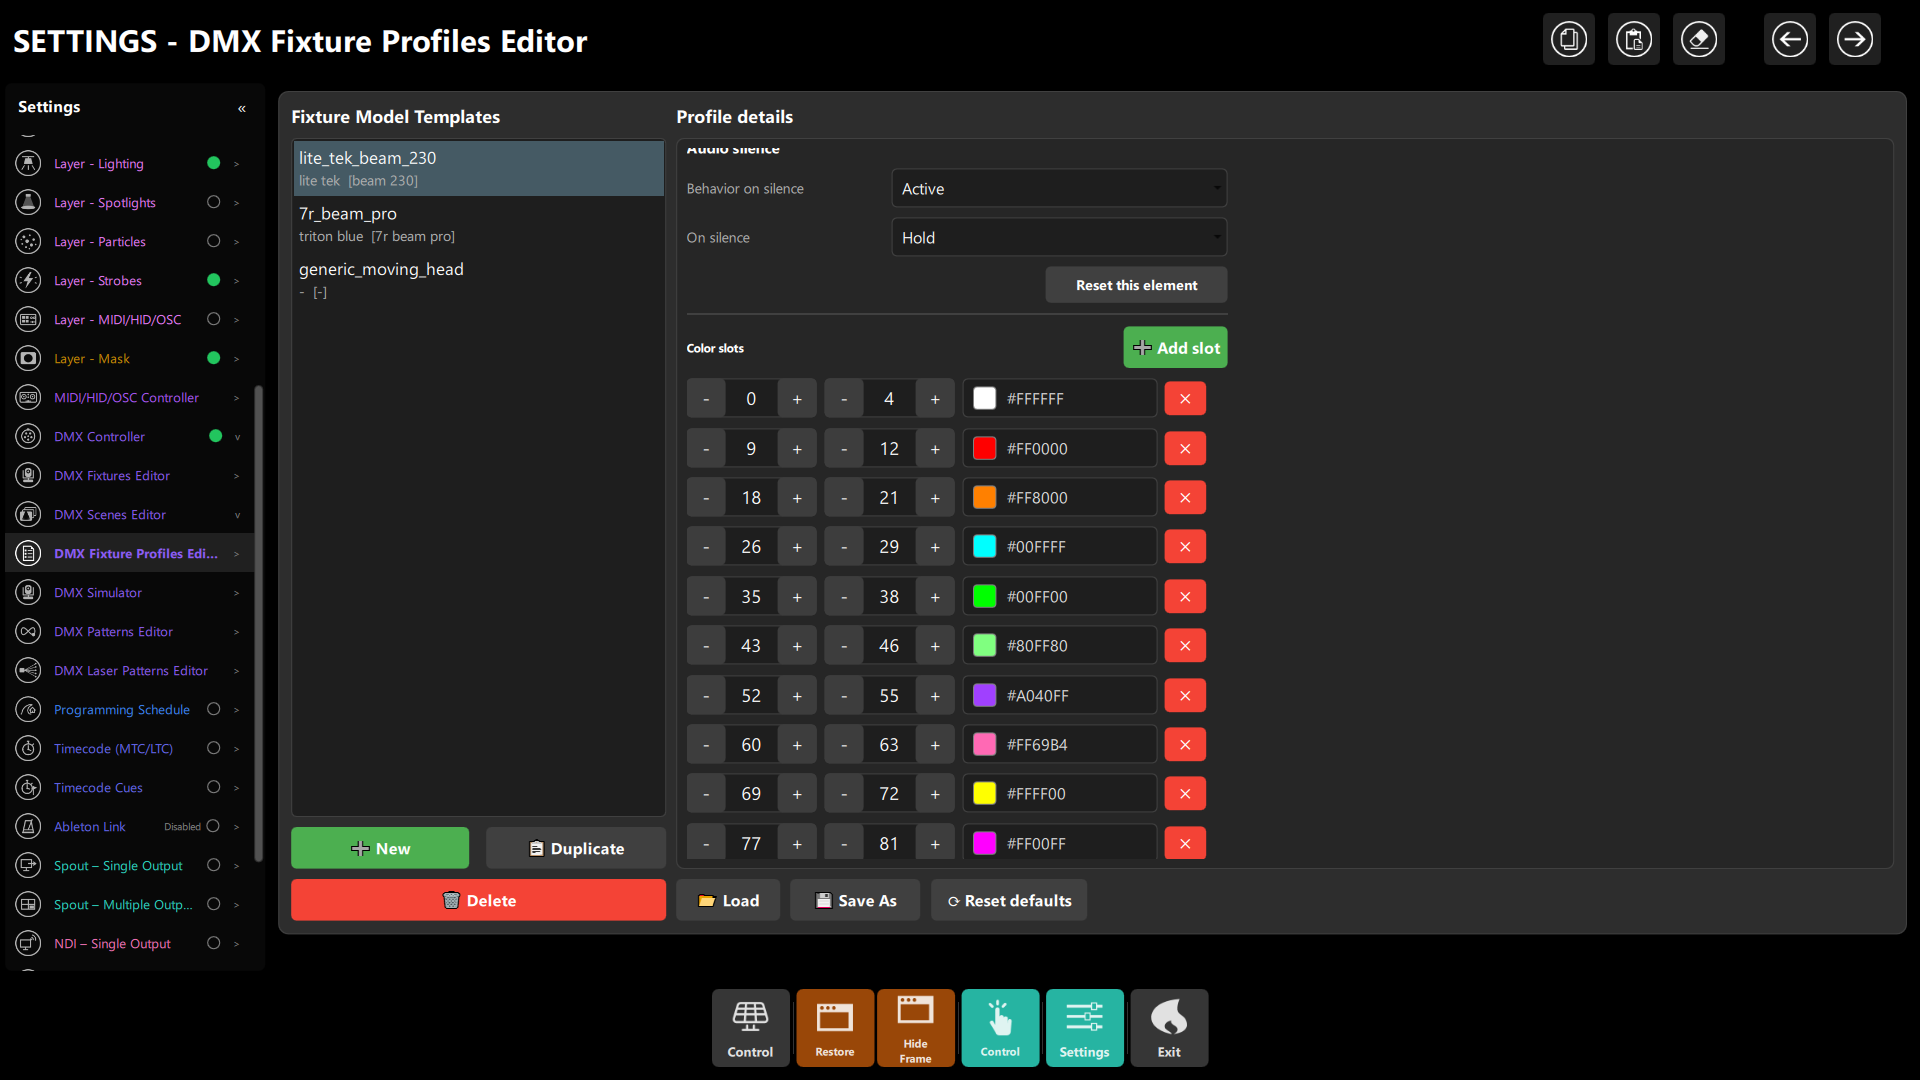Viewport: 1920px width, 1080px height.
Task: Click the DMX Laser Patterns Editor icon
Action: pos(29,670)
